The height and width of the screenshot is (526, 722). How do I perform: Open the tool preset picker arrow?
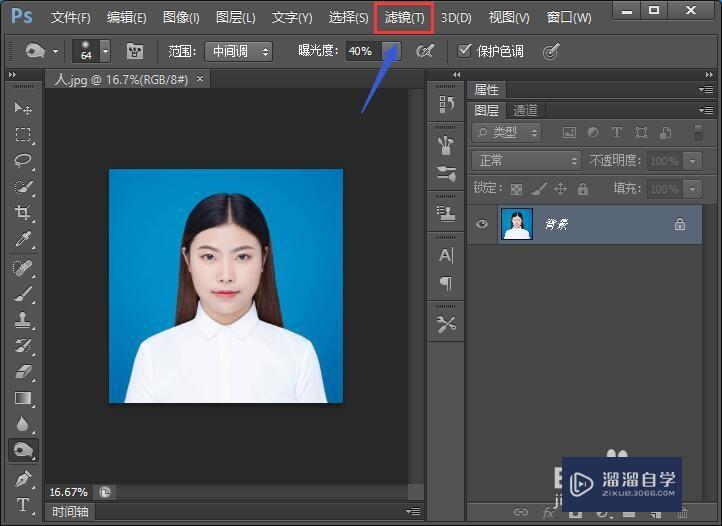[55, 51]
